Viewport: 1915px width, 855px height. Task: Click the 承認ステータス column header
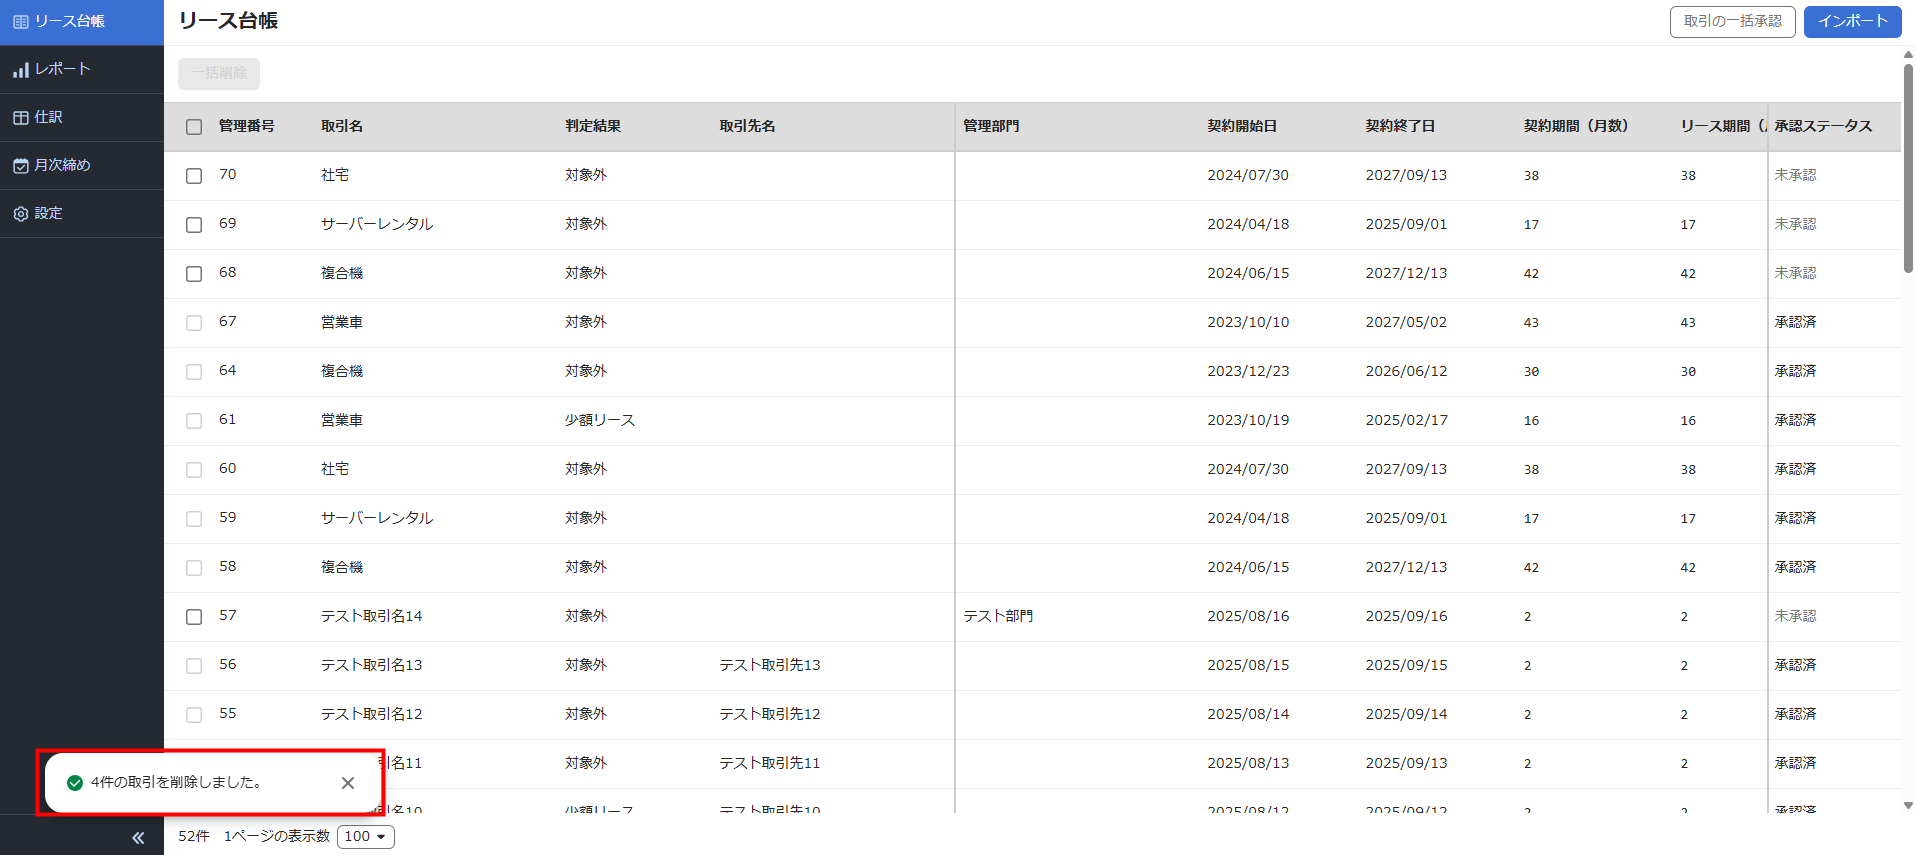1823,126
